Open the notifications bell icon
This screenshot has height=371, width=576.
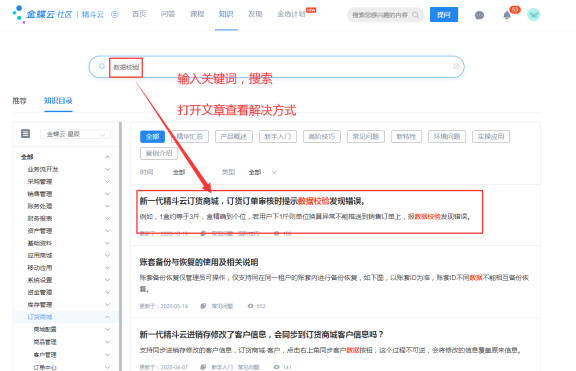pos(507,15)
